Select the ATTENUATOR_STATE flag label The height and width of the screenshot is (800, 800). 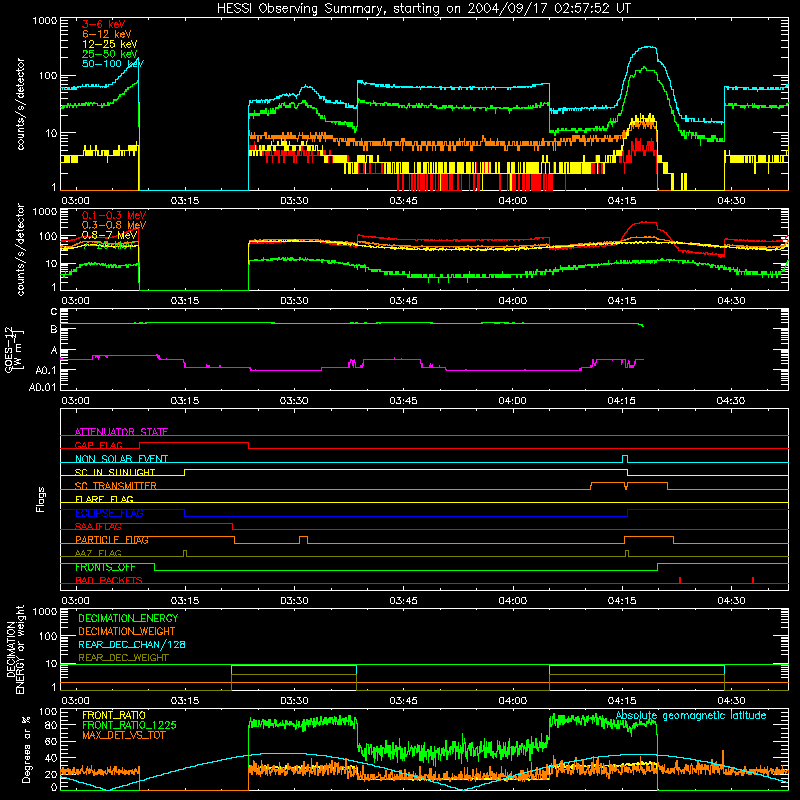pyautogui.click(x=121, y=432)
